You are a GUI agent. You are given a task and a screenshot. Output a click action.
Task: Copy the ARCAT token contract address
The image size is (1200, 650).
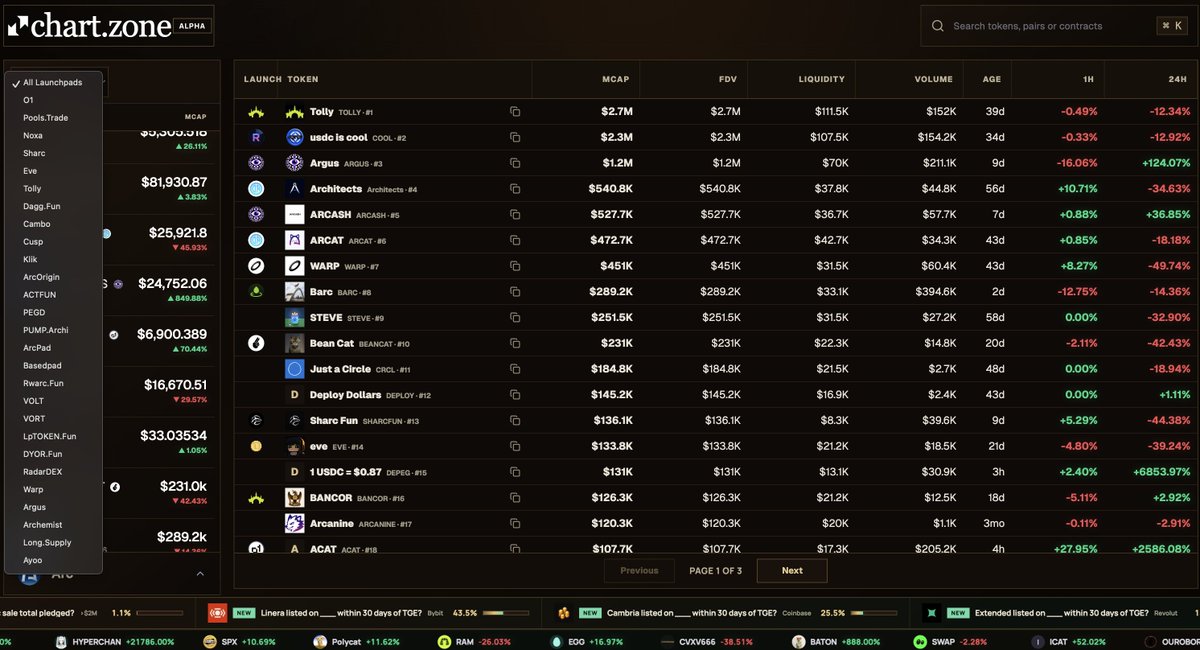515,240
